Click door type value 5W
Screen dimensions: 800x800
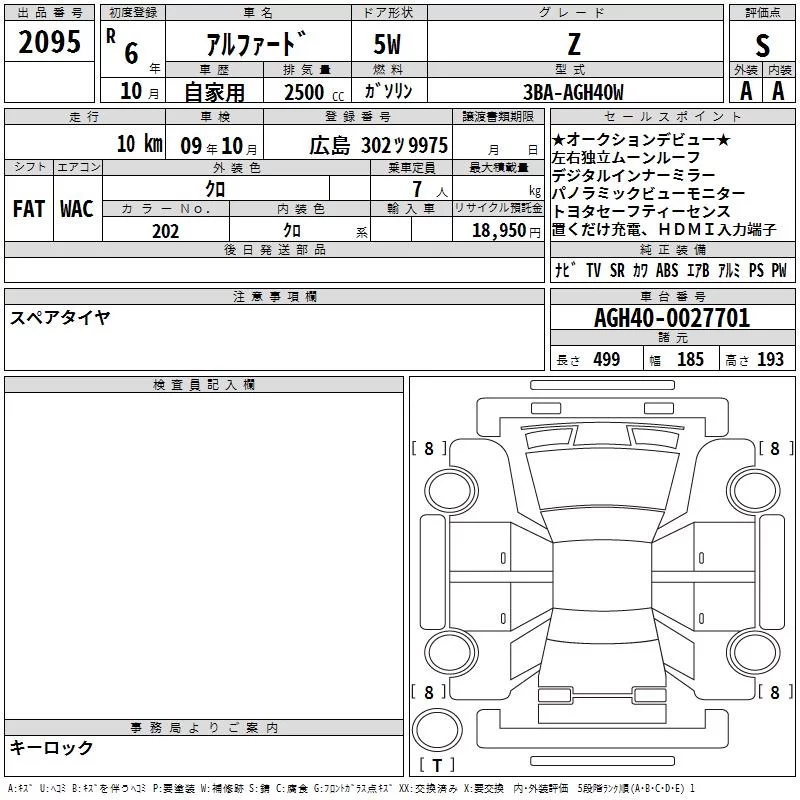tap(387, 44)
